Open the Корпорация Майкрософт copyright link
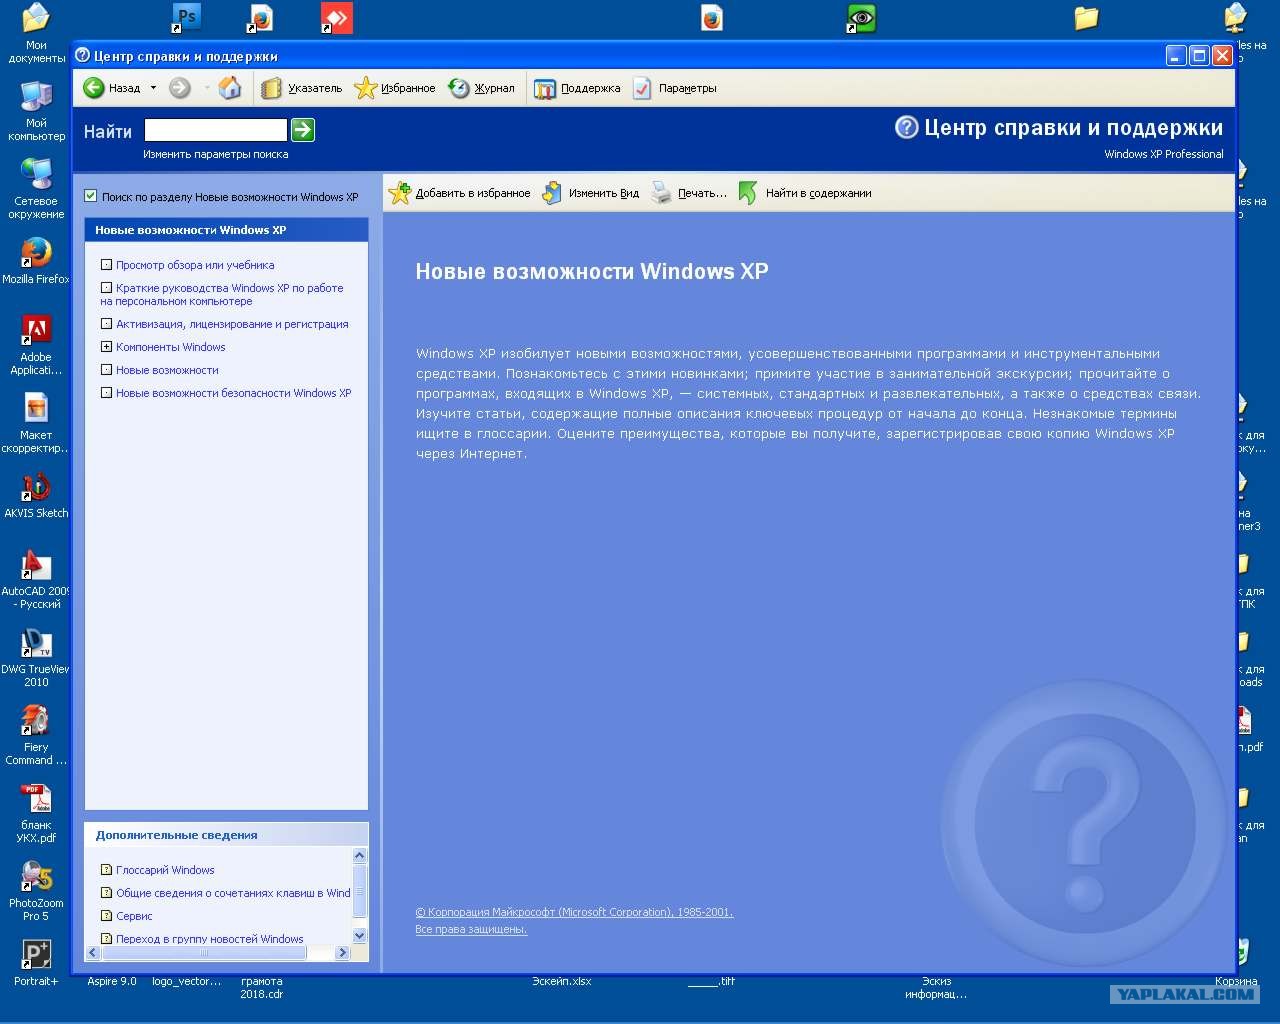 [574, 912]
